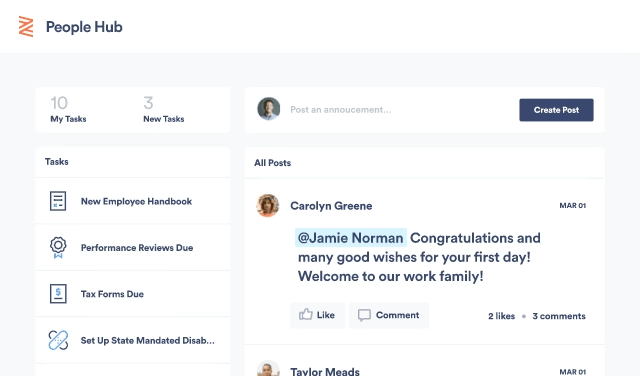Open Carolyn Greene's profile photo
Image resolution: width=640 pixels, height=376 pixels.
click(x=268, y=205)
